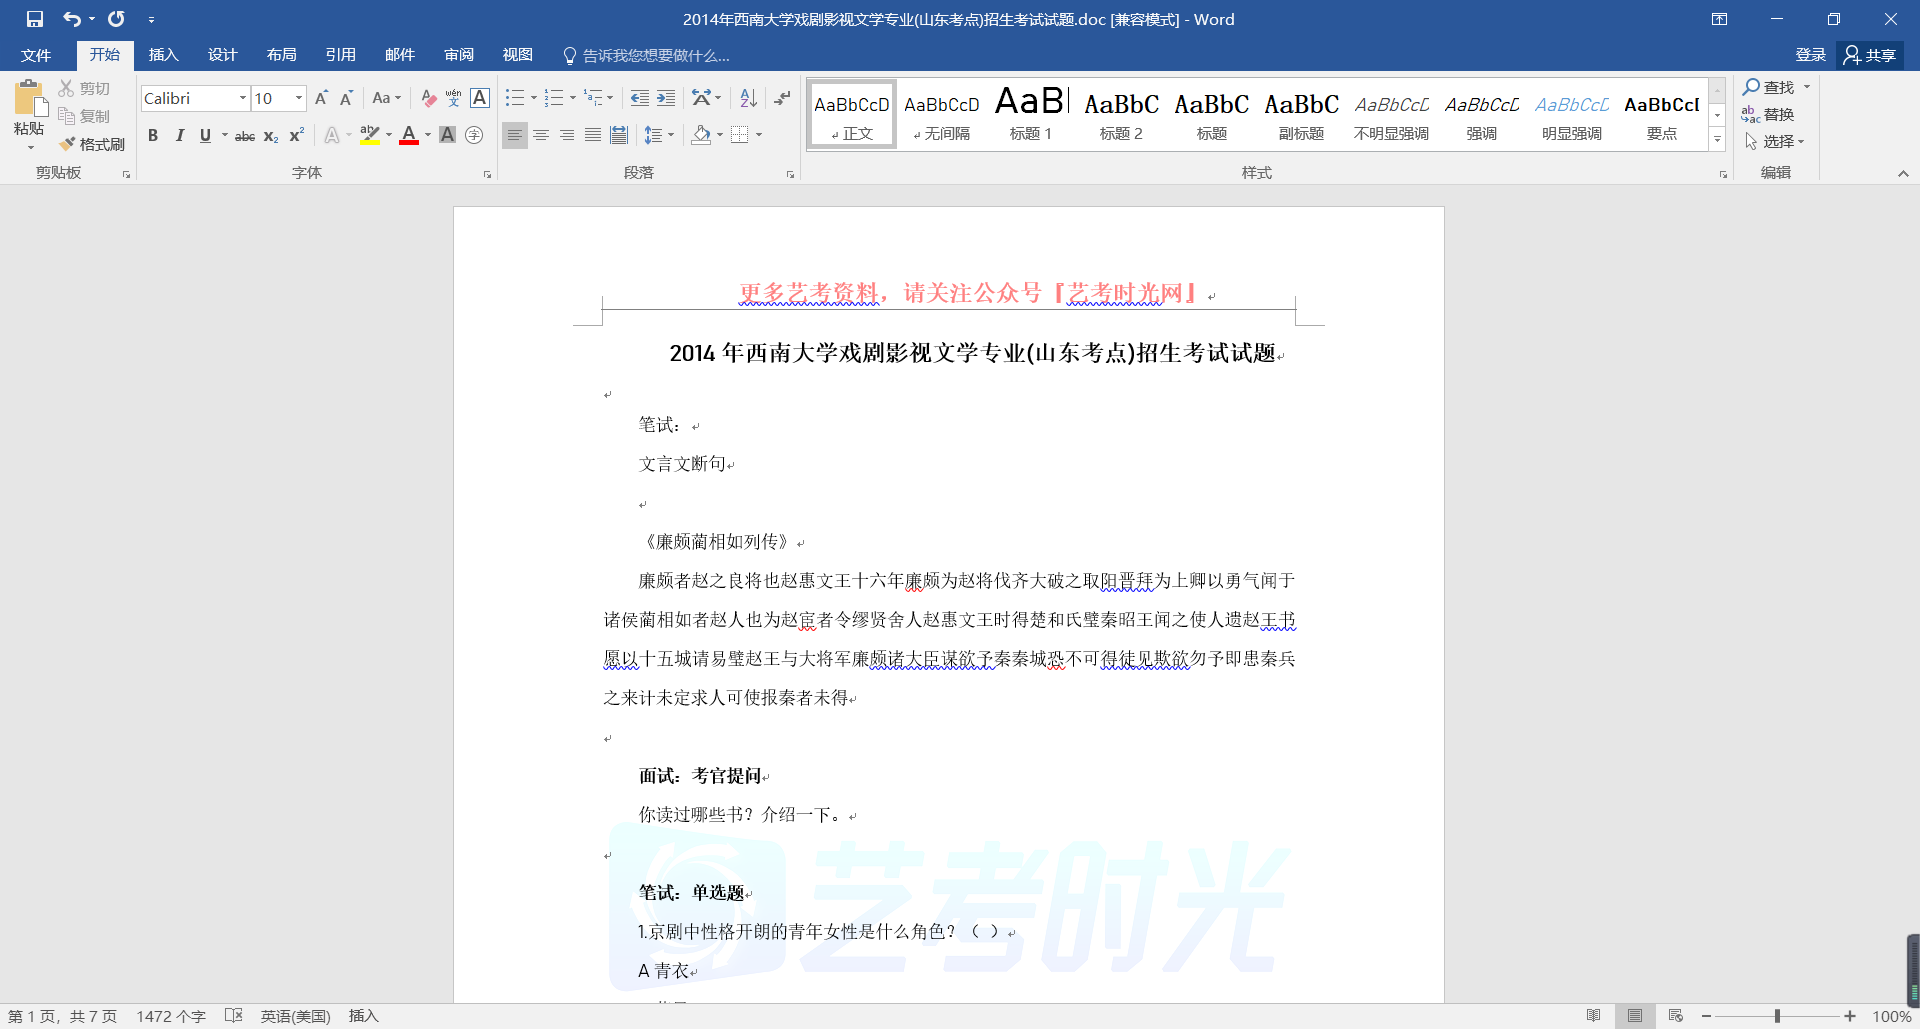Toggle Italic formatting

point(179,136)
